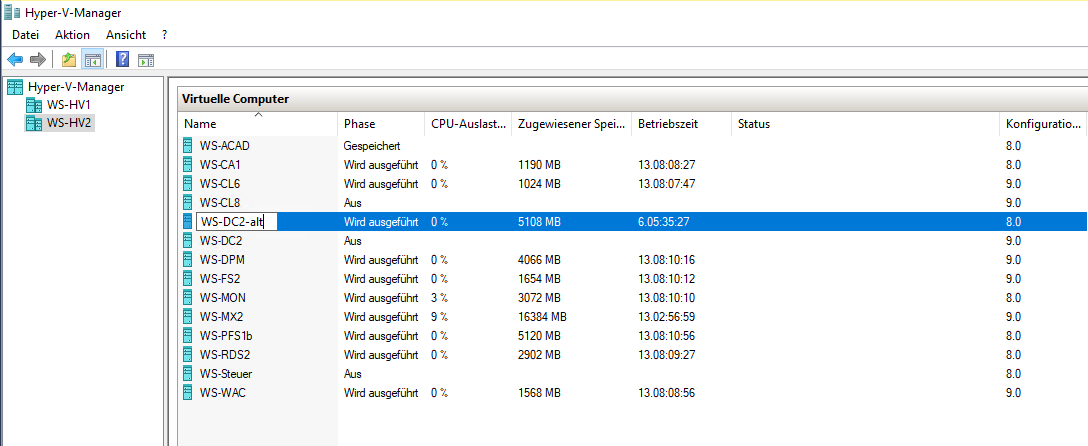Sort by the Phase column header

(380, 124)
